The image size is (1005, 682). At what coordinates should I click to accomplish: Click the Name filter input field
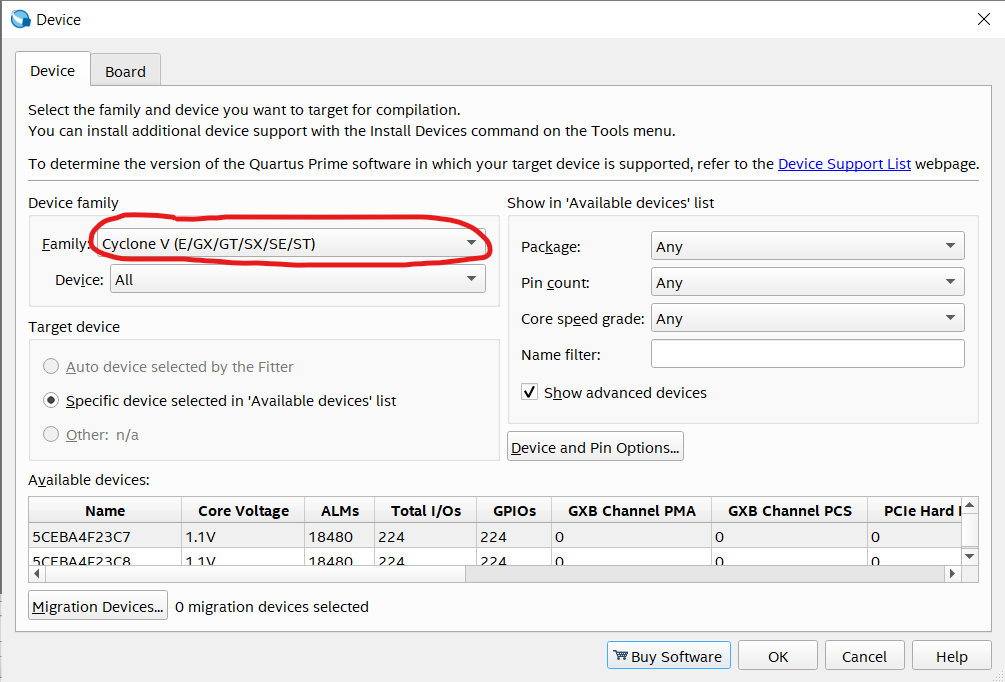coord(808,354)
